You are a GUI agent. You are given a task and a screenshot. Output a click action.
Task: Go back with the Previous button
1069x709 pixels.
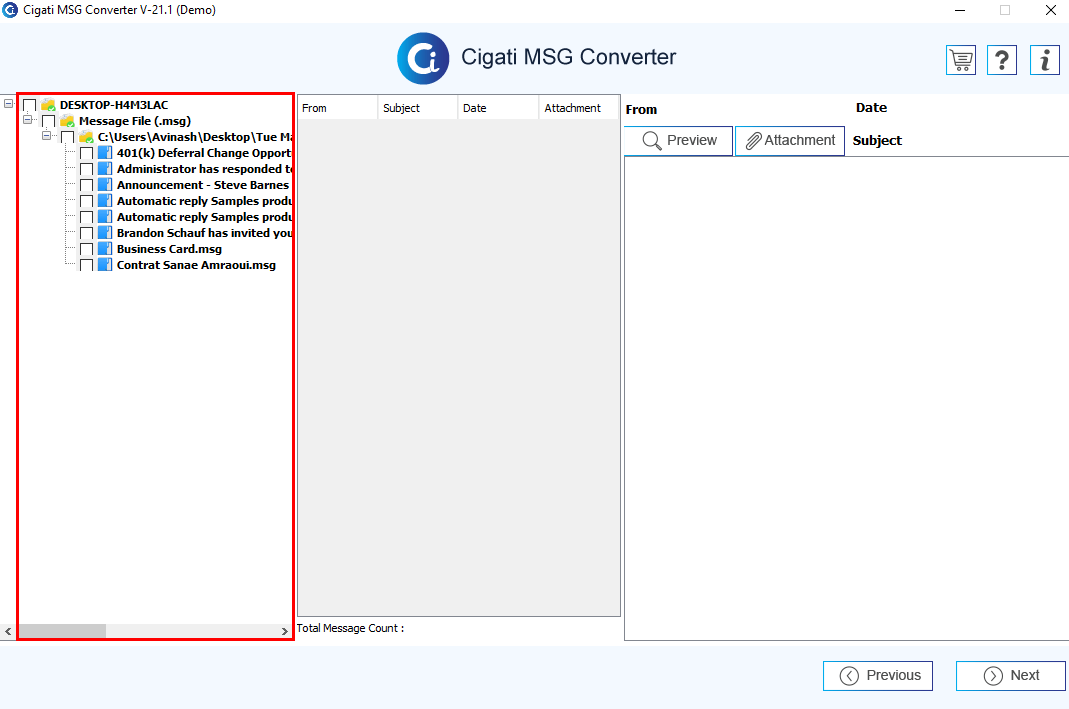877,676
